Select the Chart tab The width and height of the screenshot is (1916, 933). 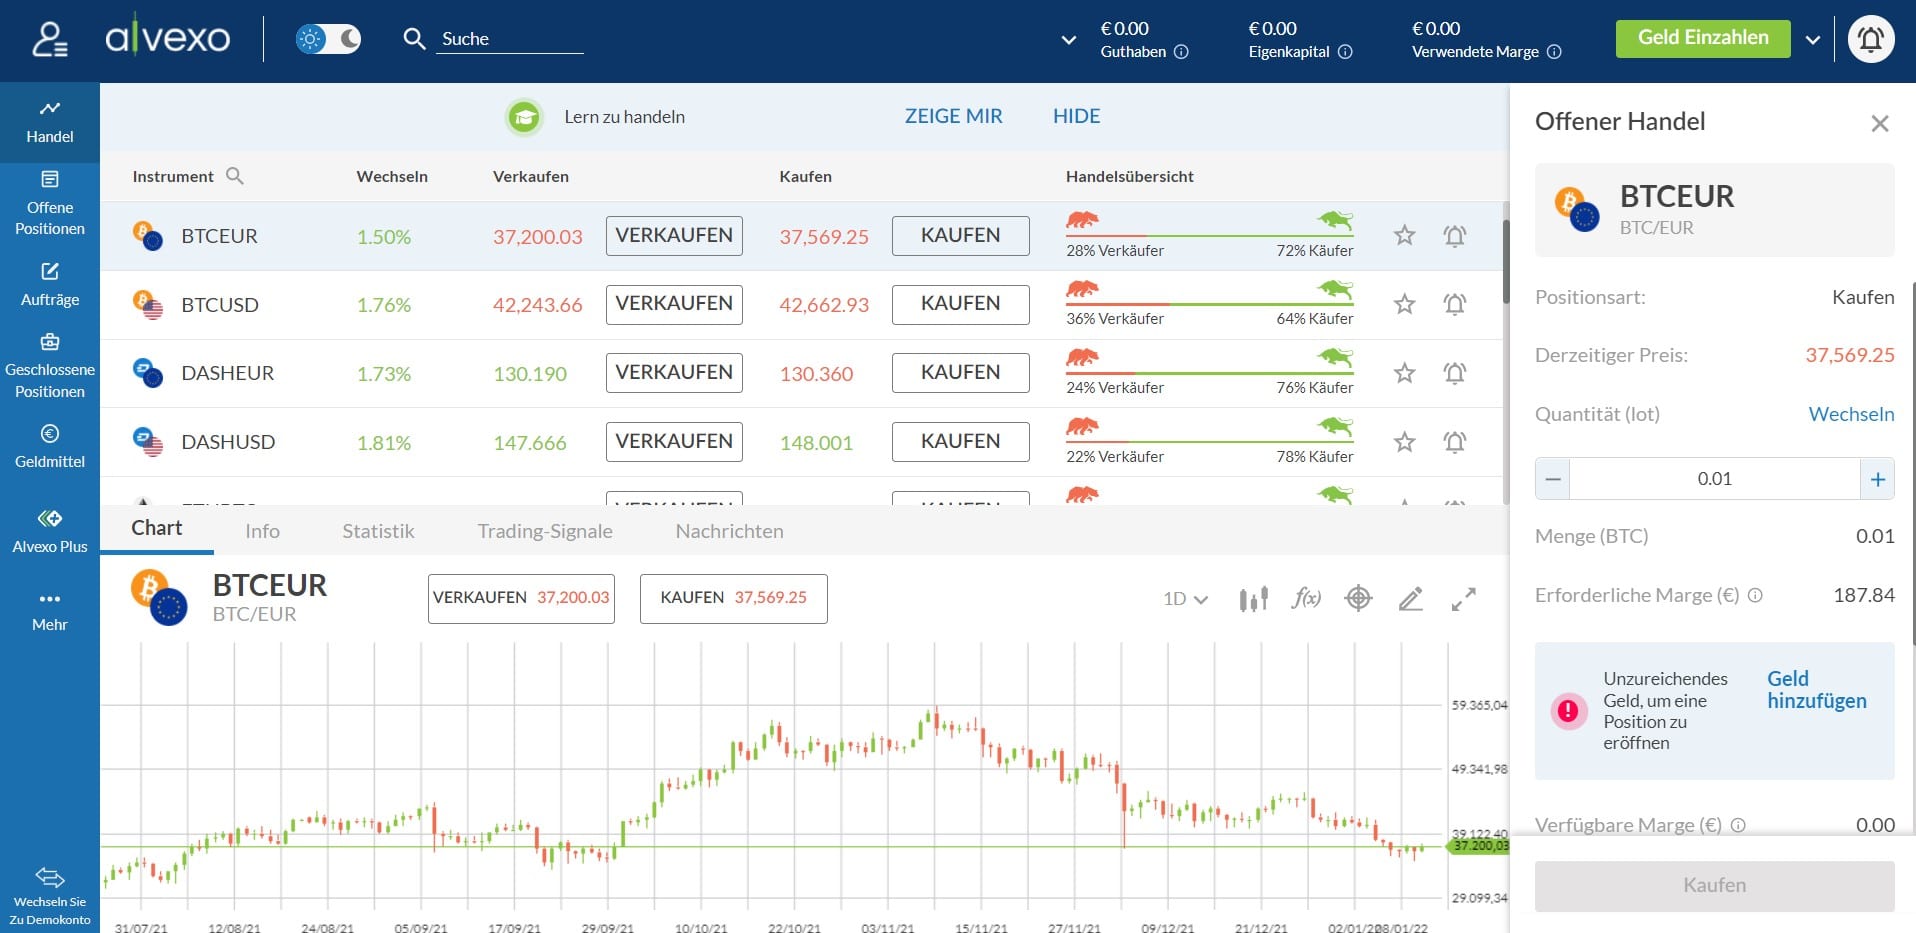(157, 529)
